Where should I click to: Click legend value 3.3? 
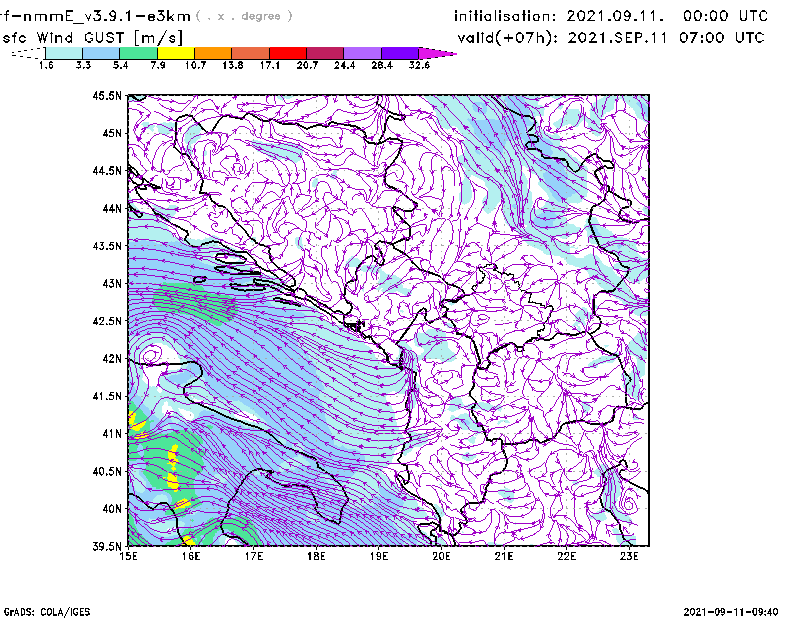(x=83, y=65)
